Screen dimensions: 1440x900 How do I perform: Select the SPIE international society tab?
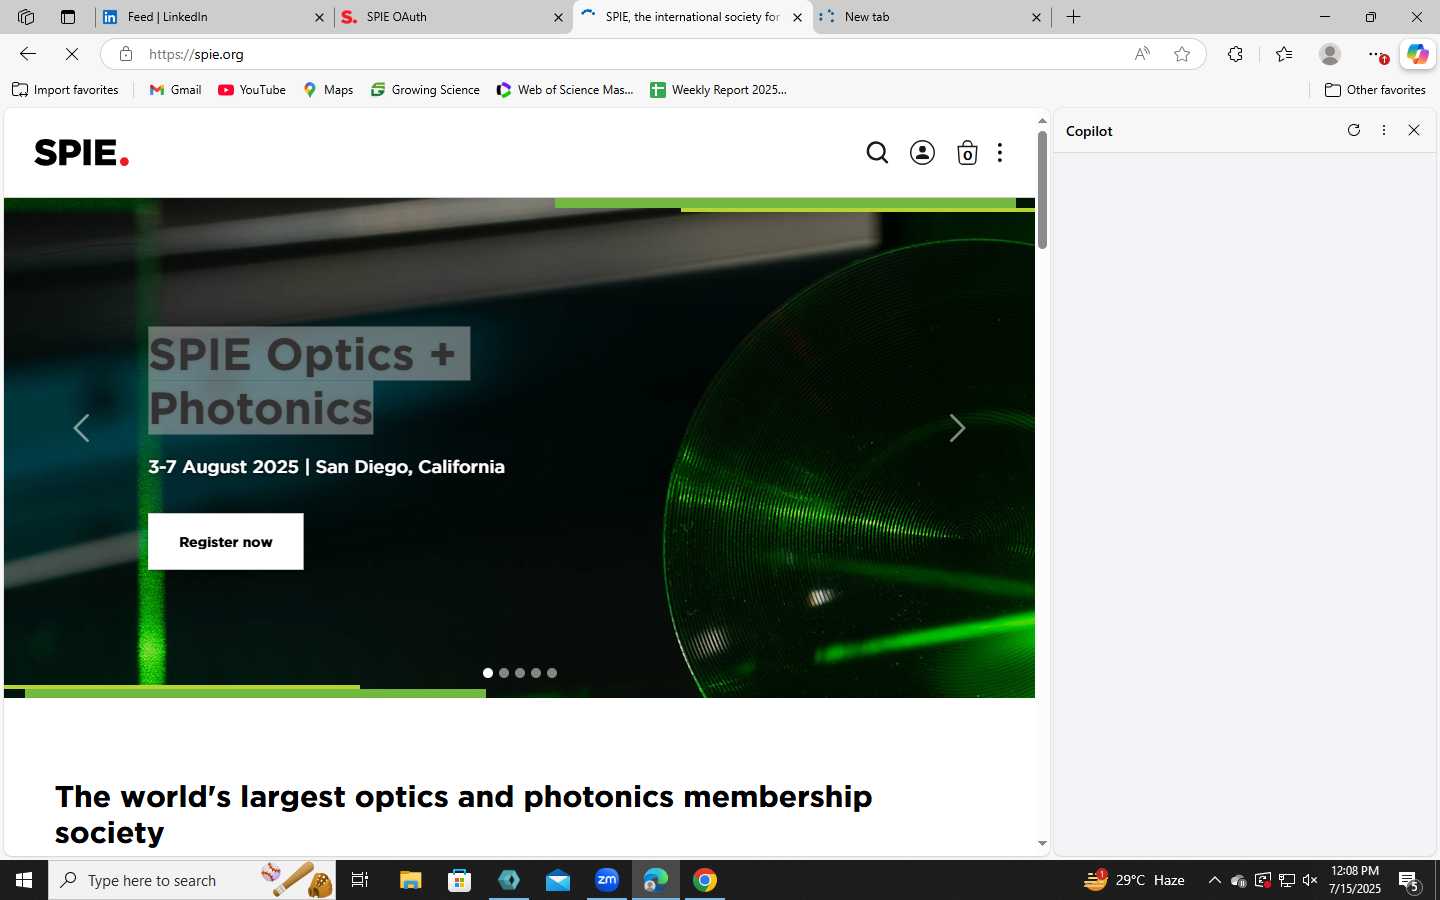tap(692, 17)
